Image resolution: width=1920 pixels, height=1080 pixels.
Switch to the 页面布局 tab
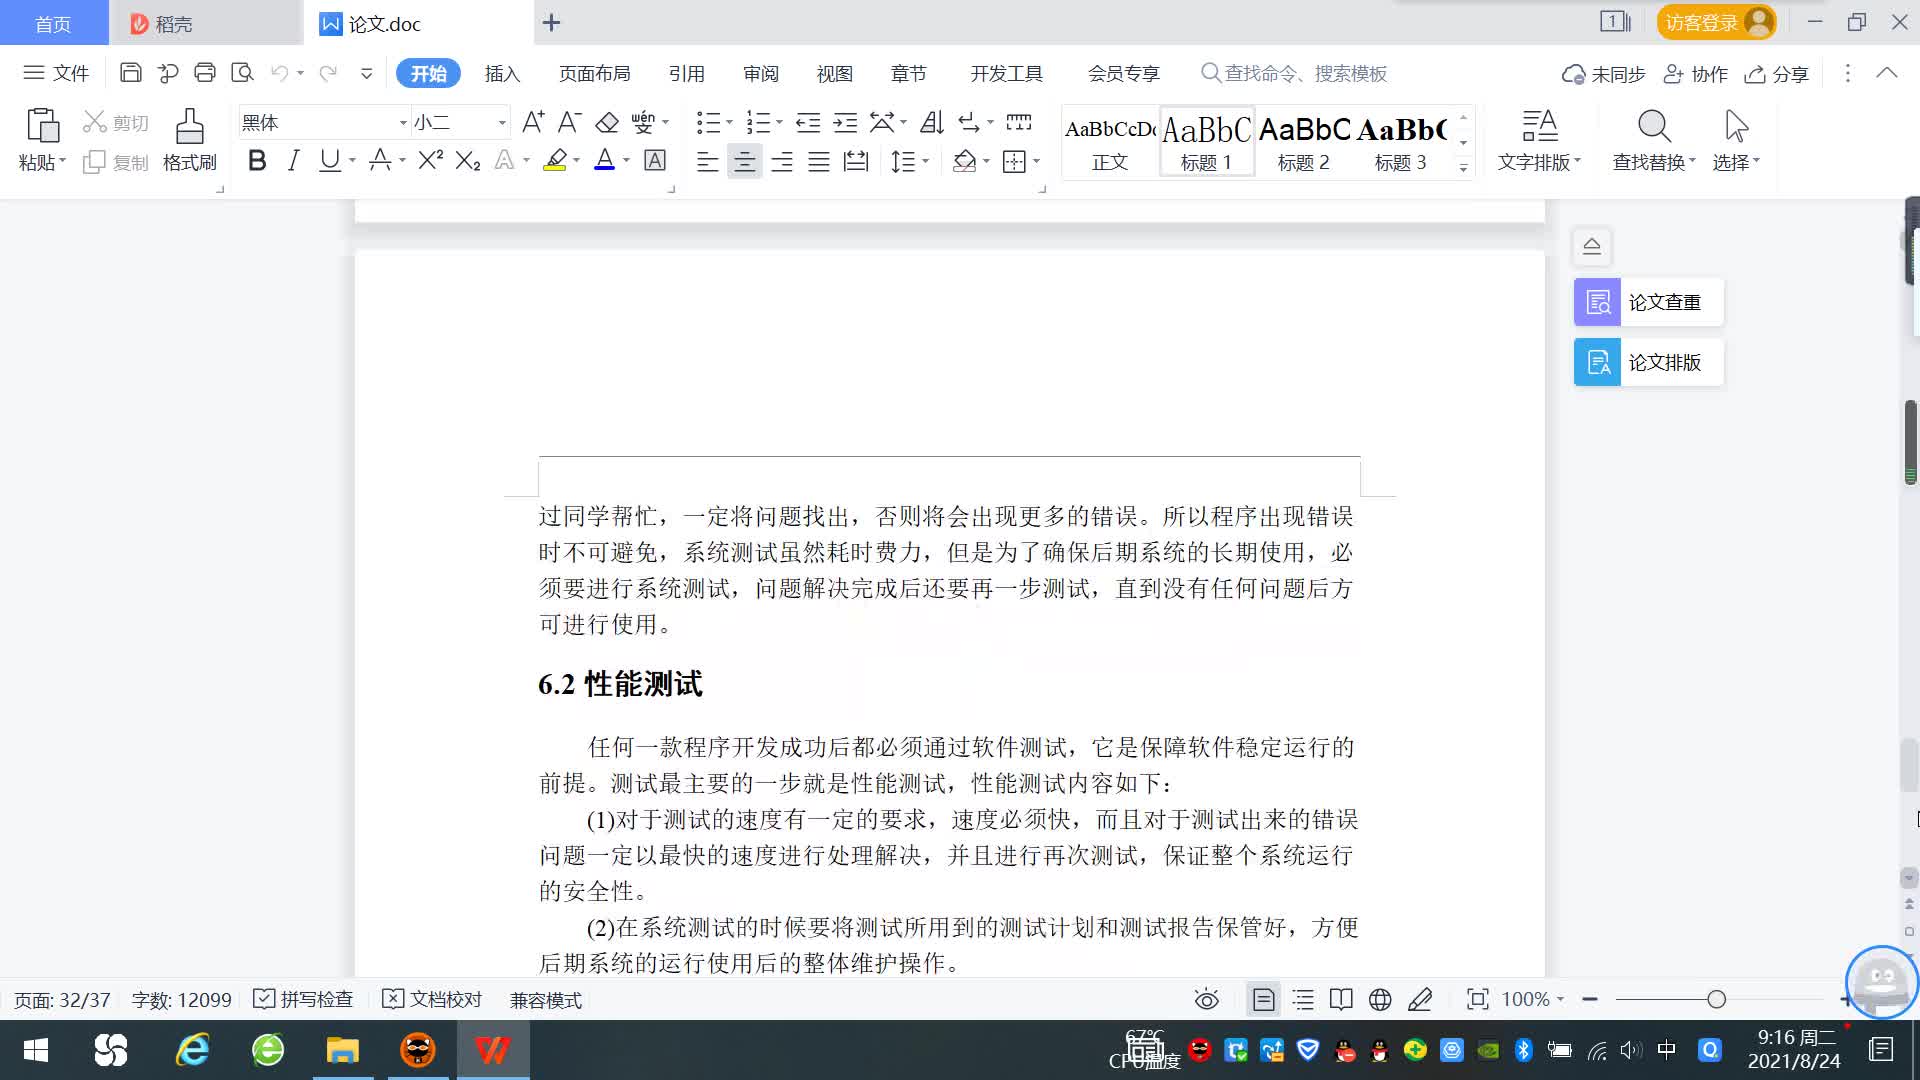click(x=594, y=73)
